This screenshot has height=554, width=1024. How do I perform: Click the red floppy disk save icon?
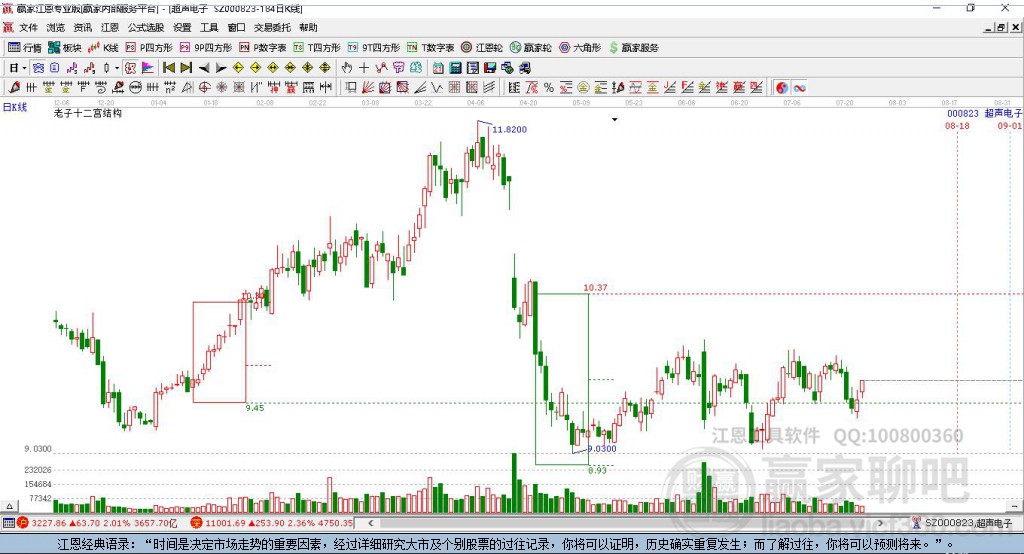(490, 68)
